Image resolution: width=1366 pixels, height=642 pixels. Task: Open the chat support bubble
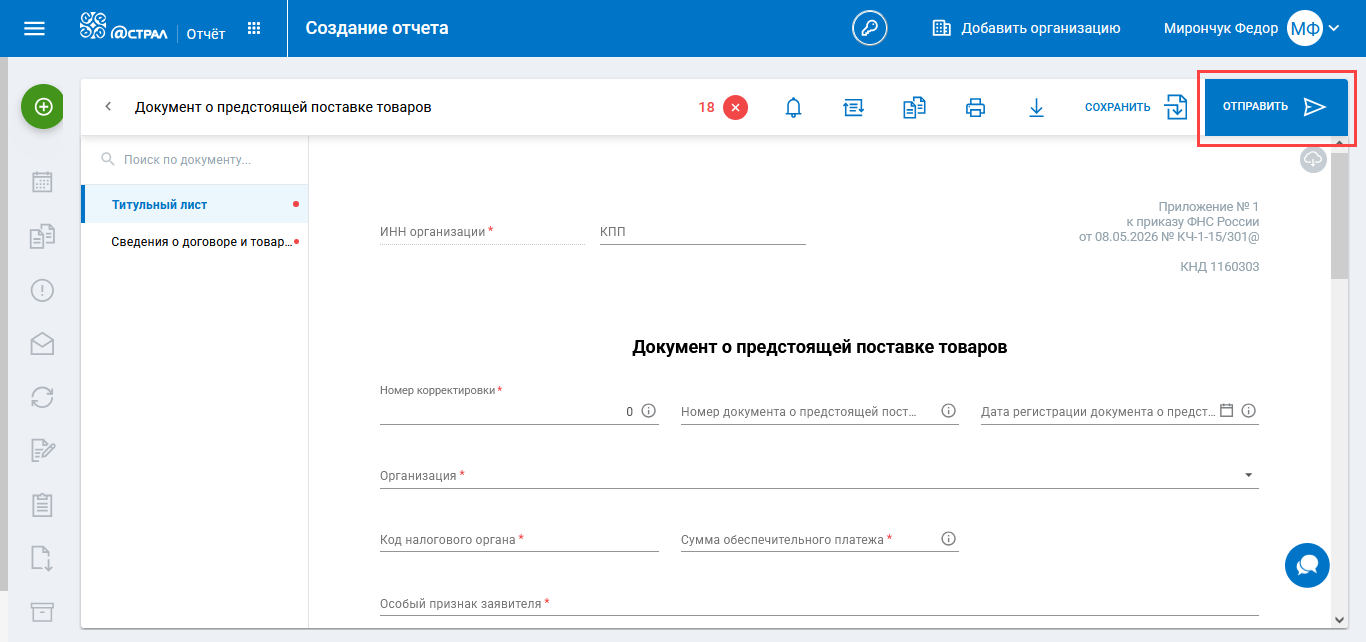point(1307,565)
